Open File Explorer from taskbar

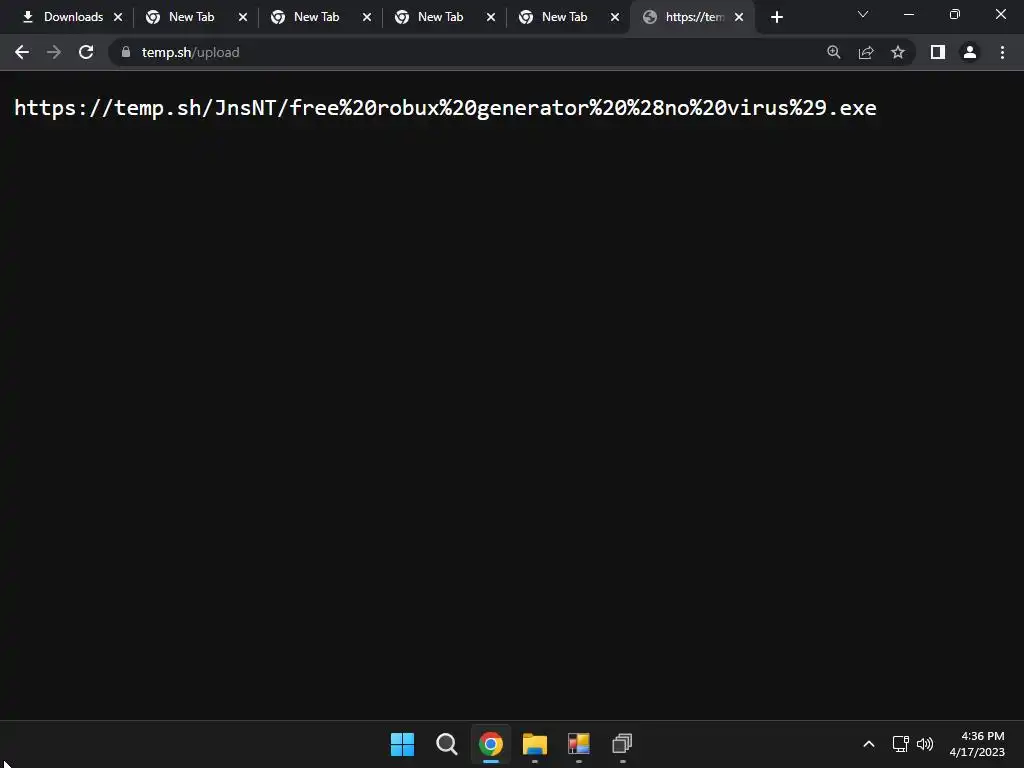pos(534,744)
